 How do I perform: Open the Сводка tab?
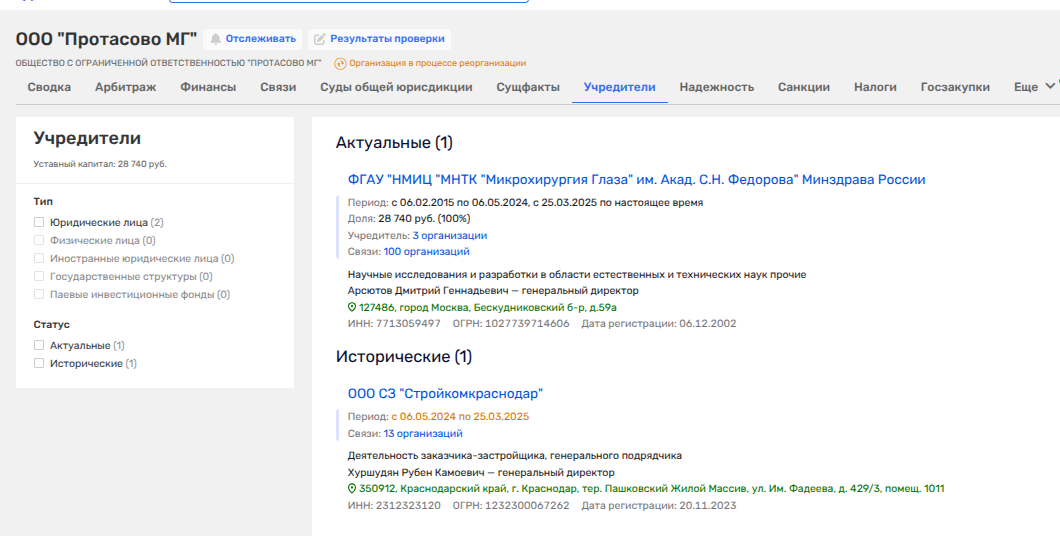tap(49, 87)
